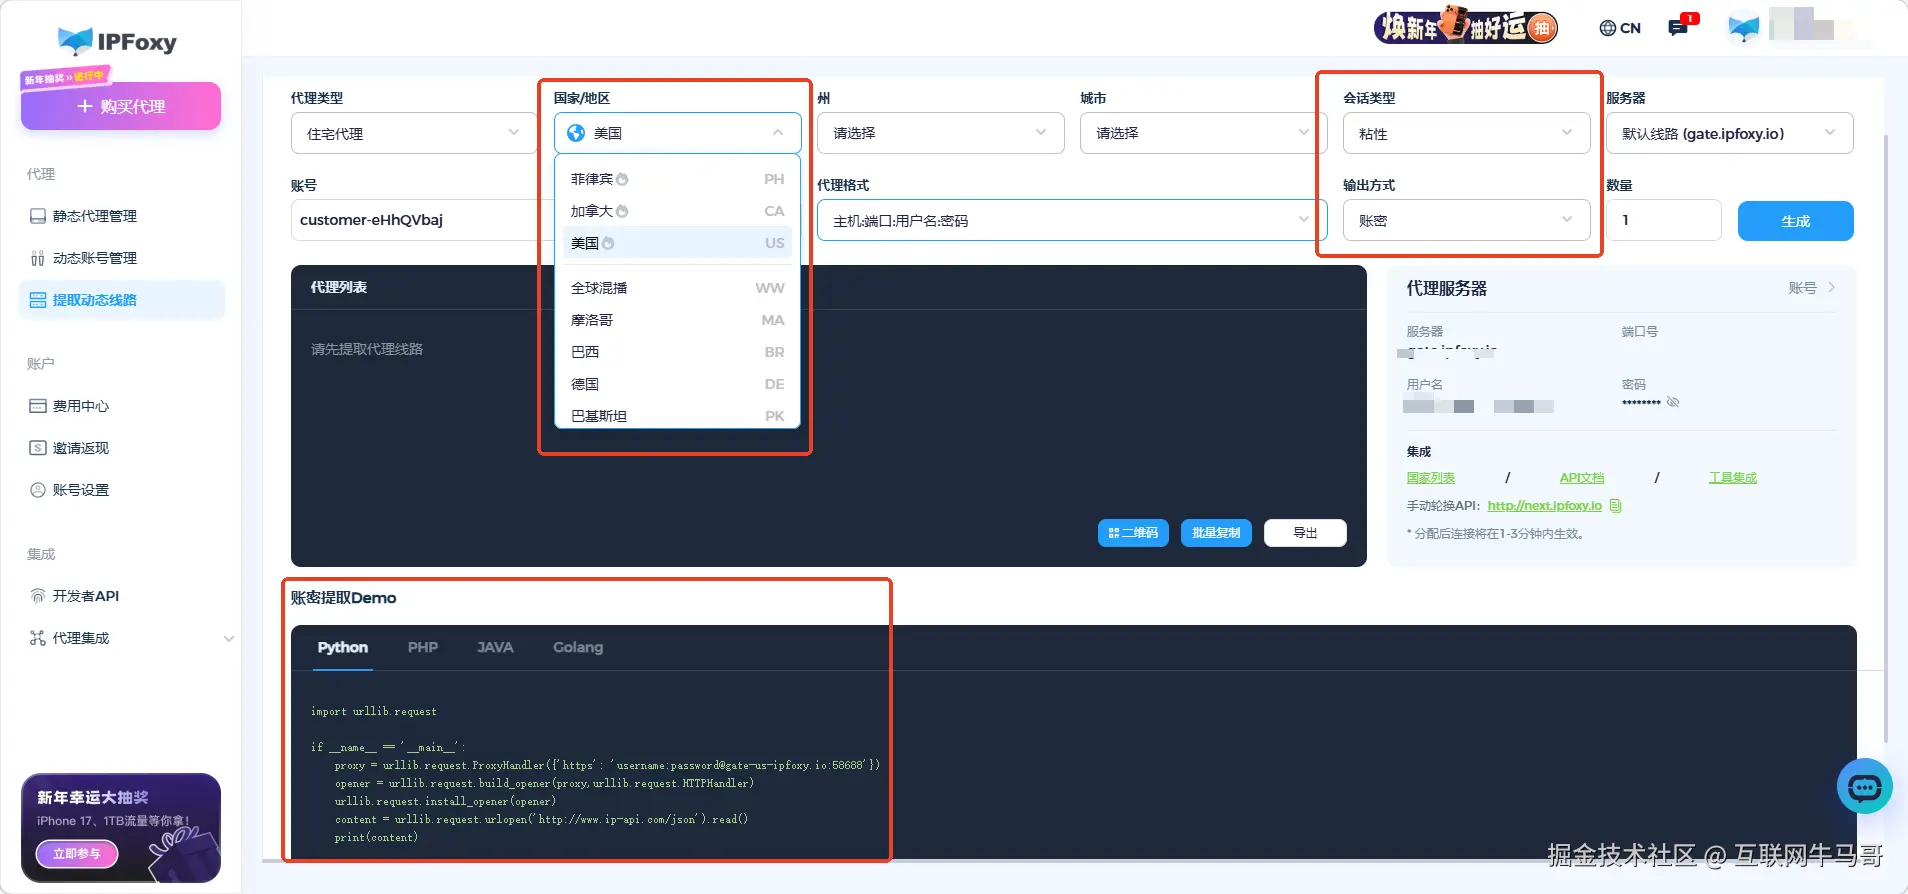This screenshot has height=894, width=1908.
Task: Expand the 代理集成 sidebar chevron
Action: click(229, 638)
